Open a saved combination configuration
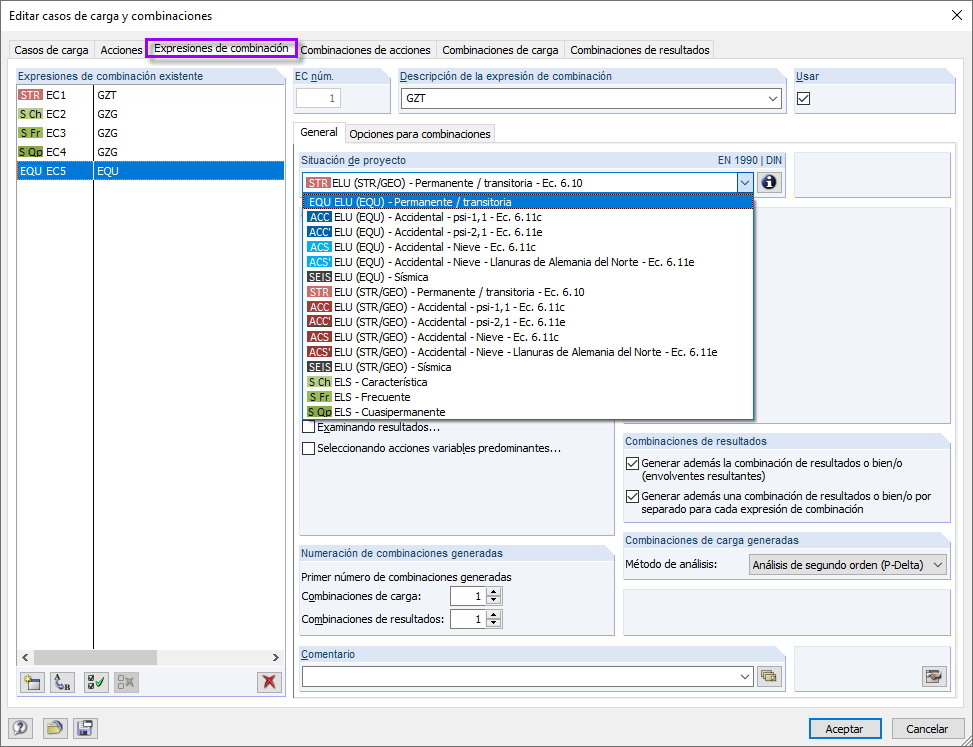The height and width of the screenshot is (747, 973). point(54,728)
